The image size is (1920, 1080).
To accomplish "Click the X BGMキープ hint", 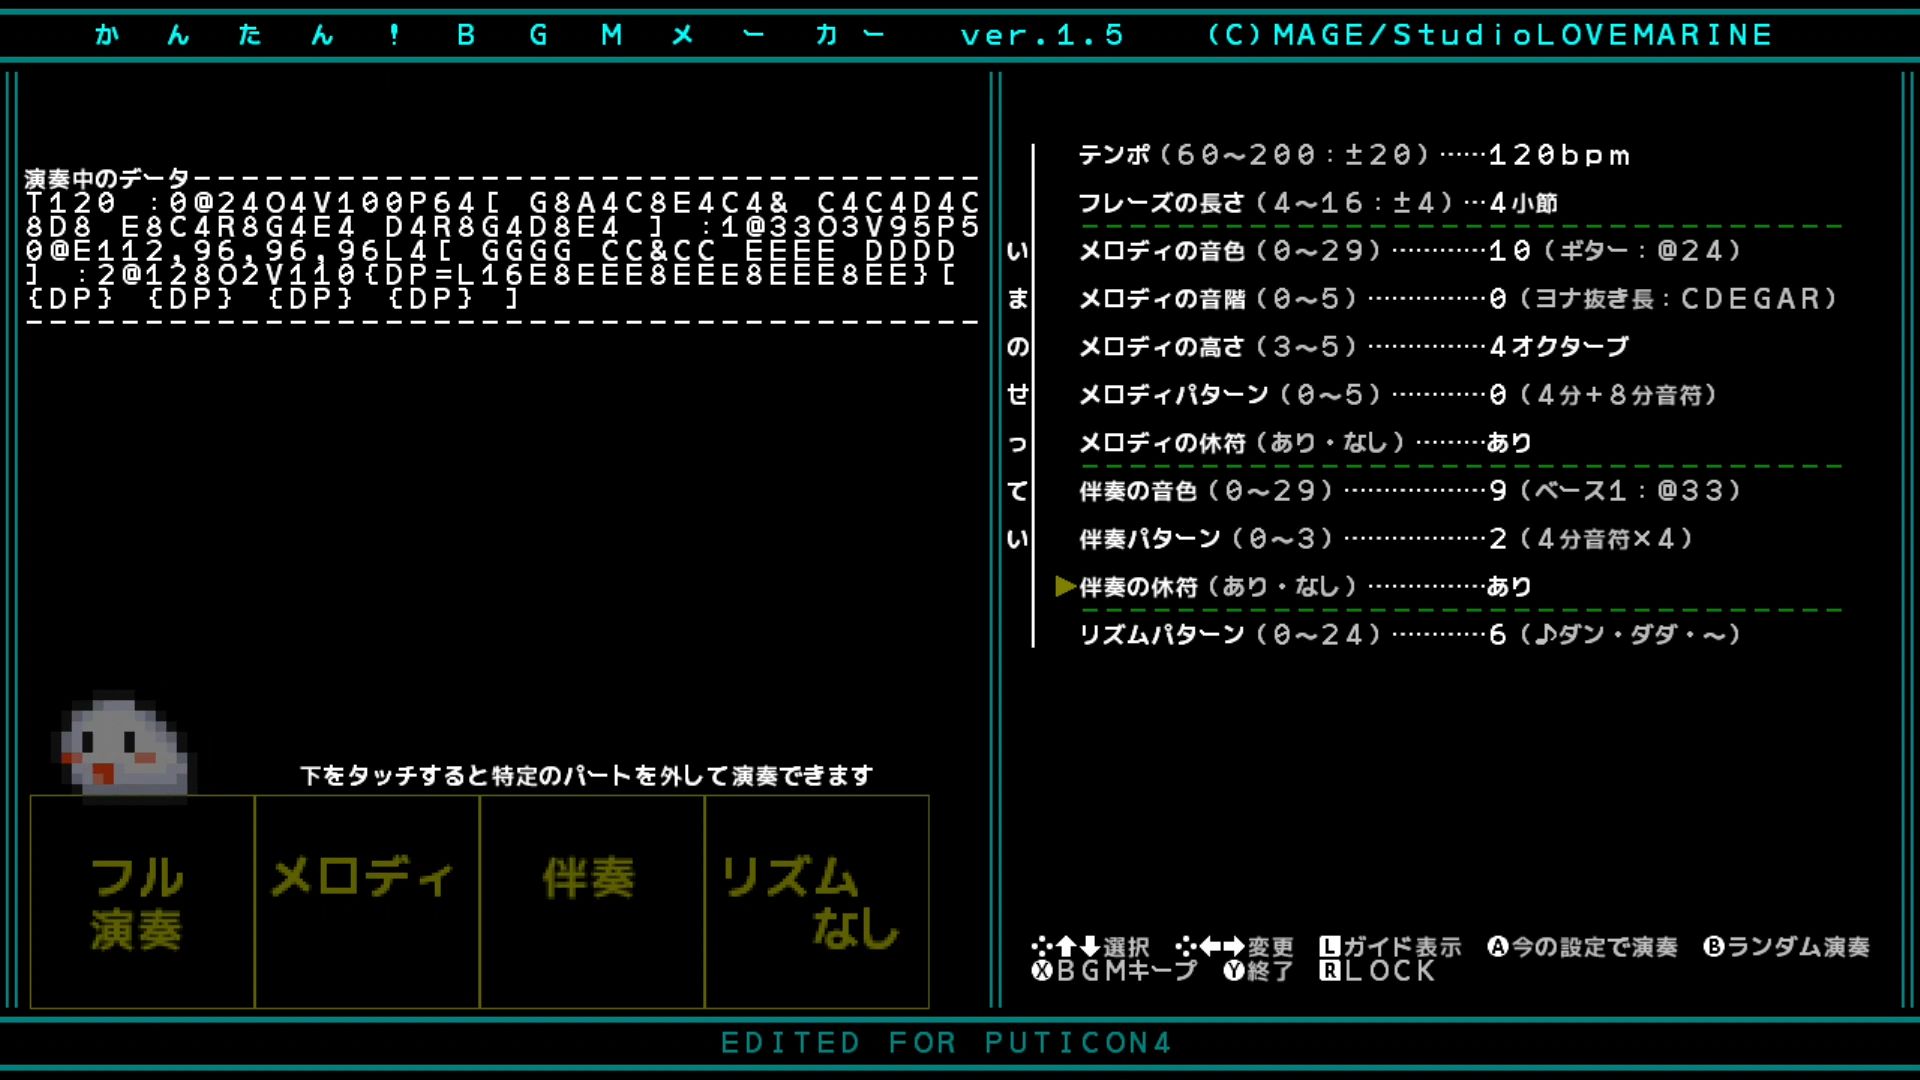I will 1114,970.
